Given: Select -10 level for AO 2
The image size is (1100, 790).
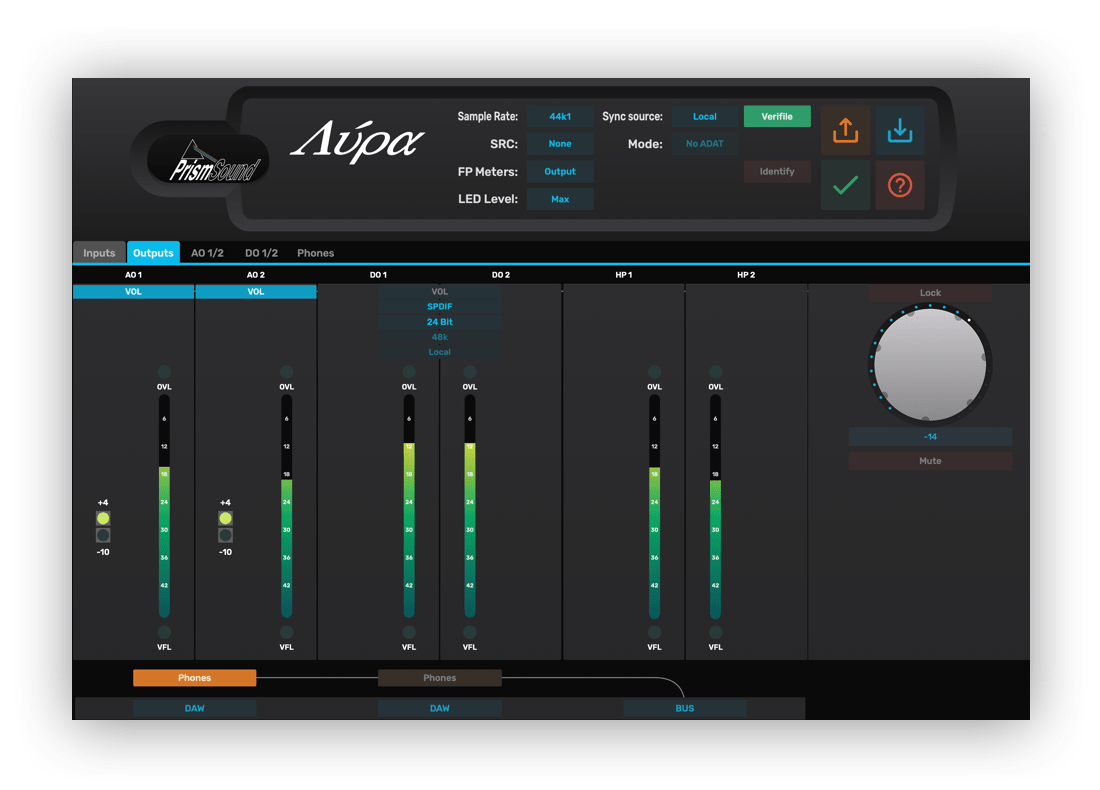Looking at the screenshot, I should click(225, 535).
